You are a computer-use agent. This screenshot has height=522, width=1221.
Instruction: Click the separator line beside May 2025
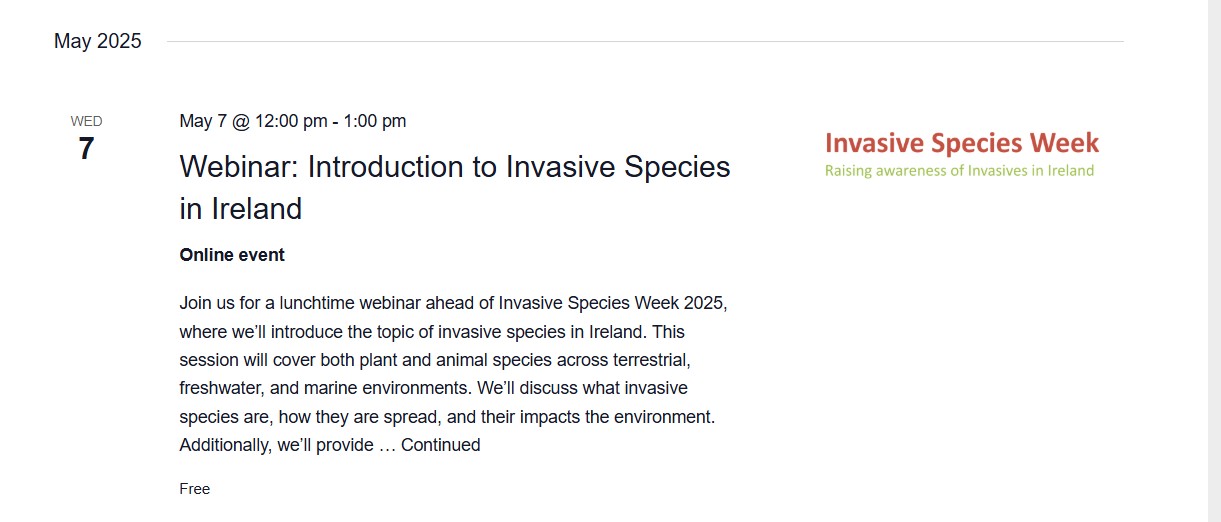tap(644, 42)
